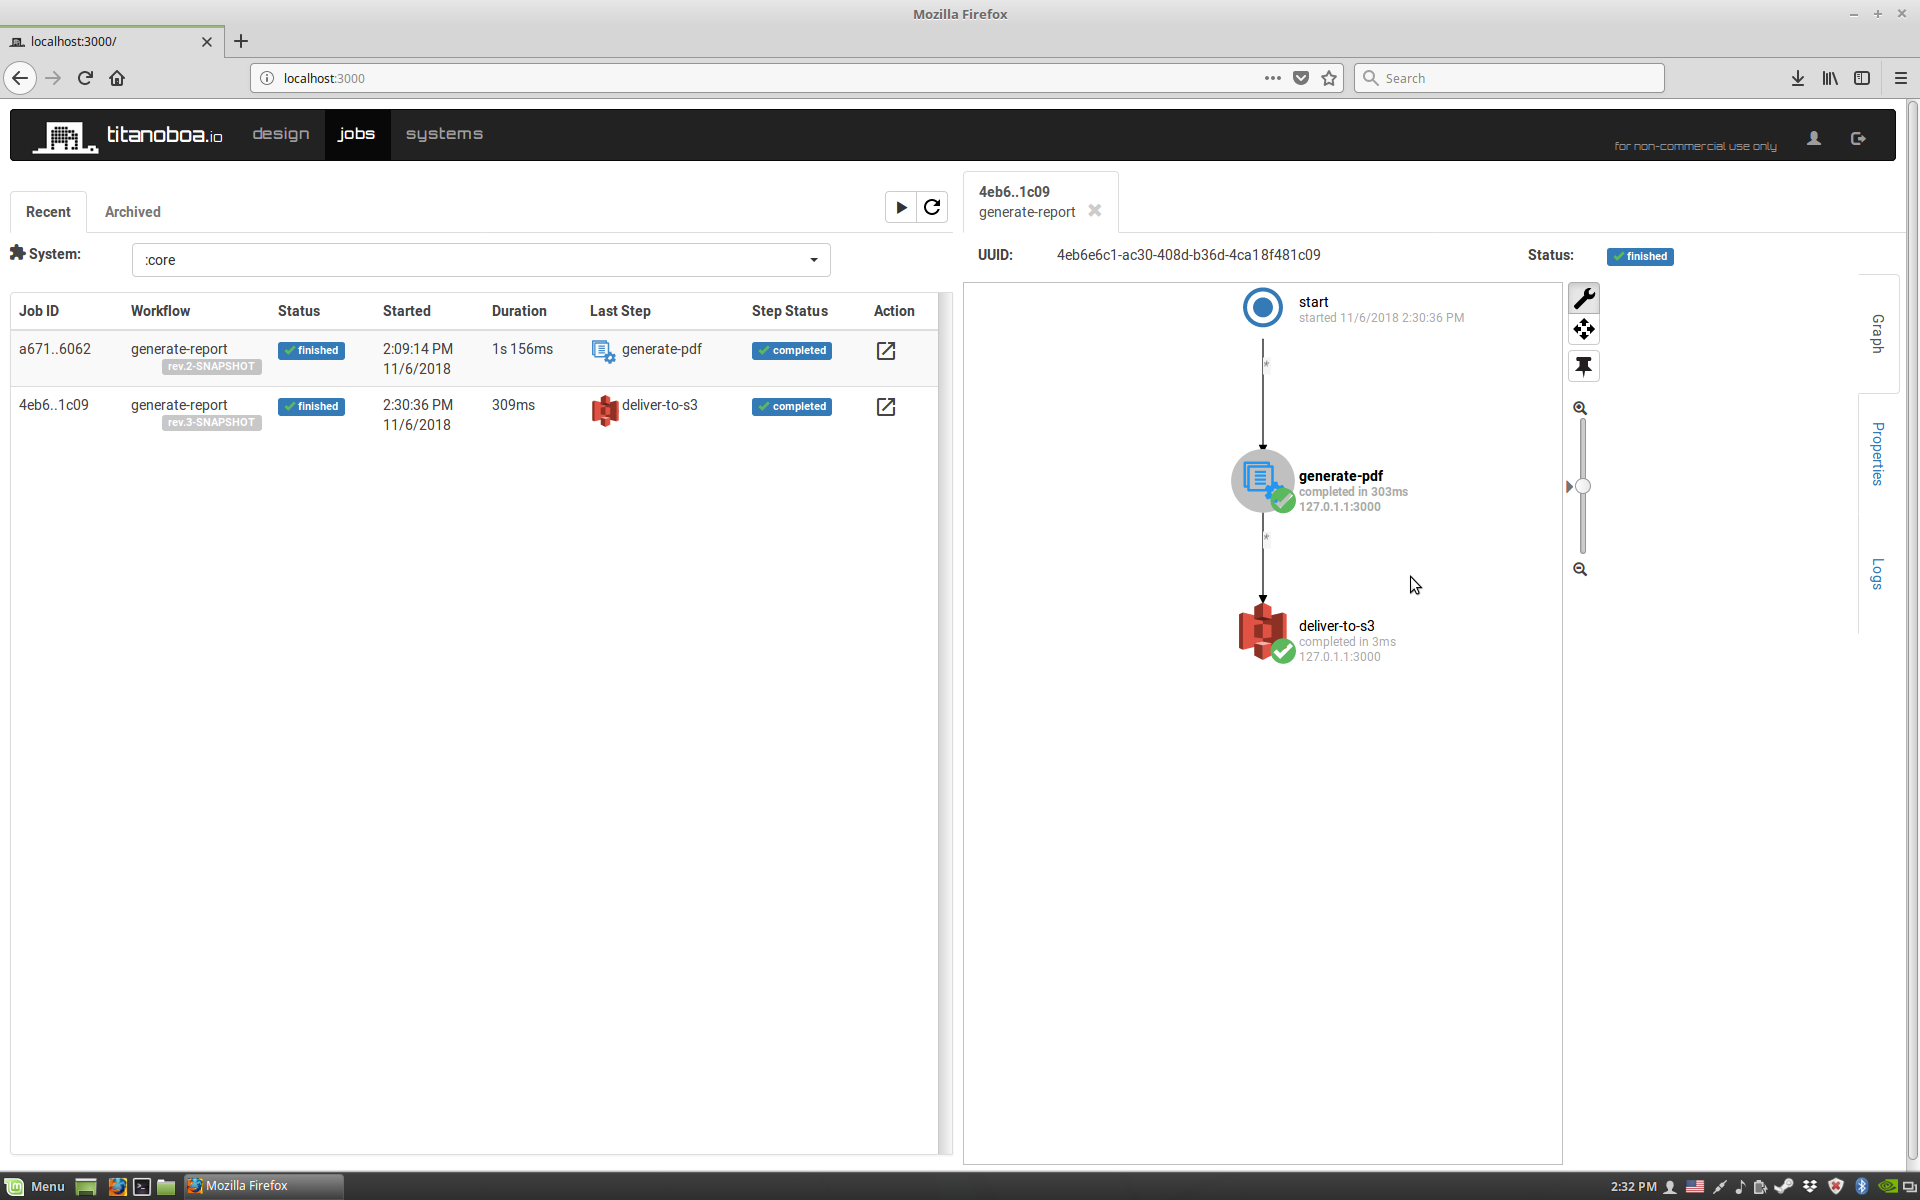Open job a671..6062 via action icon
1920x1200 pixels.
885,351
